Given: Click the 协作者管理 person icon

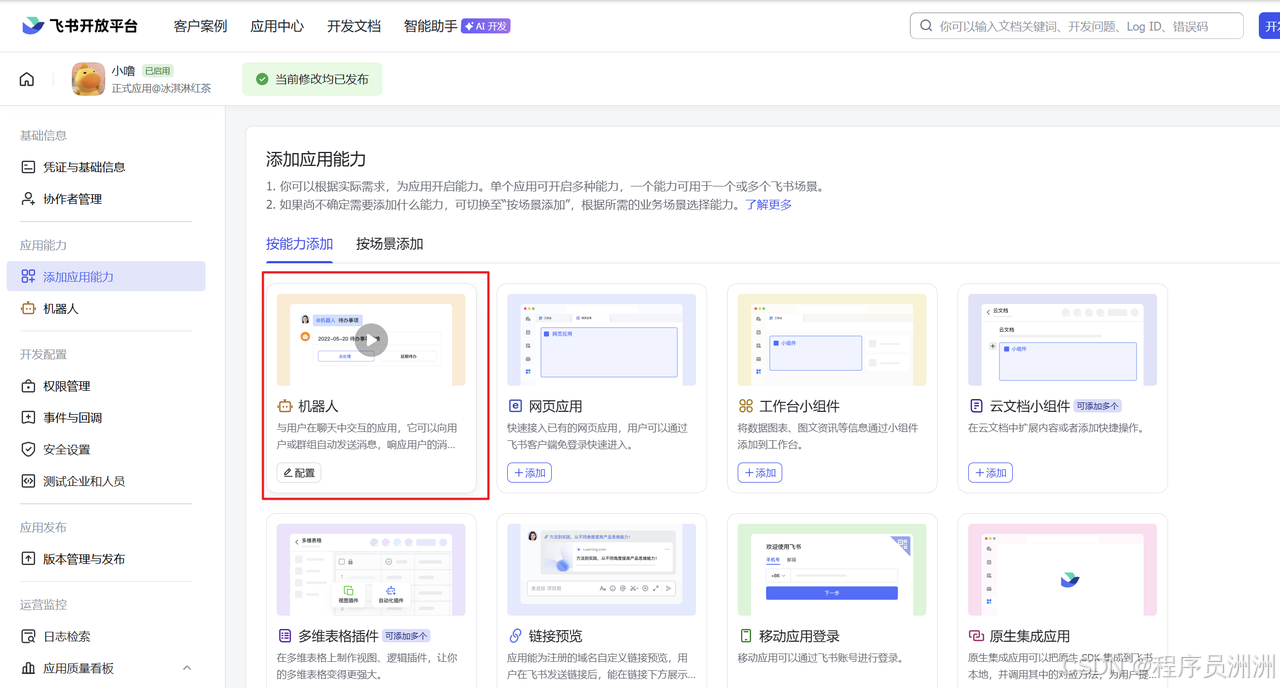Looking at the screenshot, I should click(x=28, y=199).
